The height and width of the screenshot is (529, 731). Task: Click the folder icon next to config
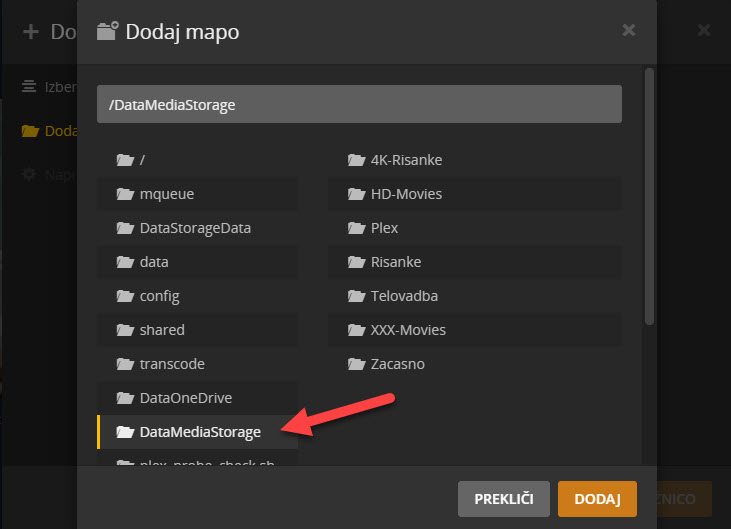point(125,296)
